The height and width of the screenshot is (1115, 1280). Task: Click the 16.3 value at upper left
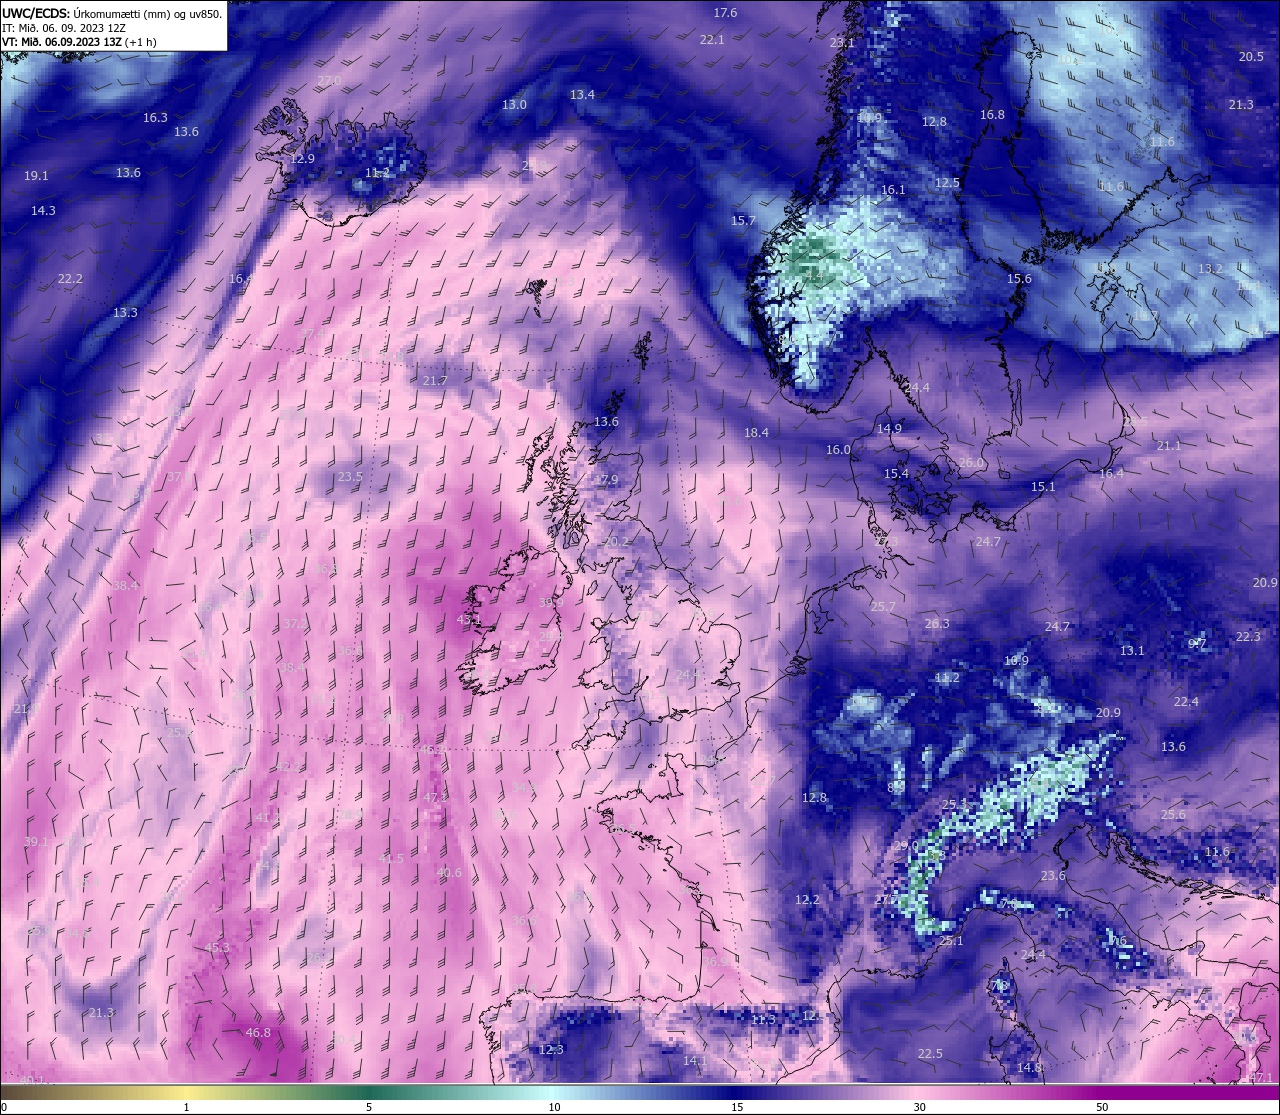pos(155,118)
